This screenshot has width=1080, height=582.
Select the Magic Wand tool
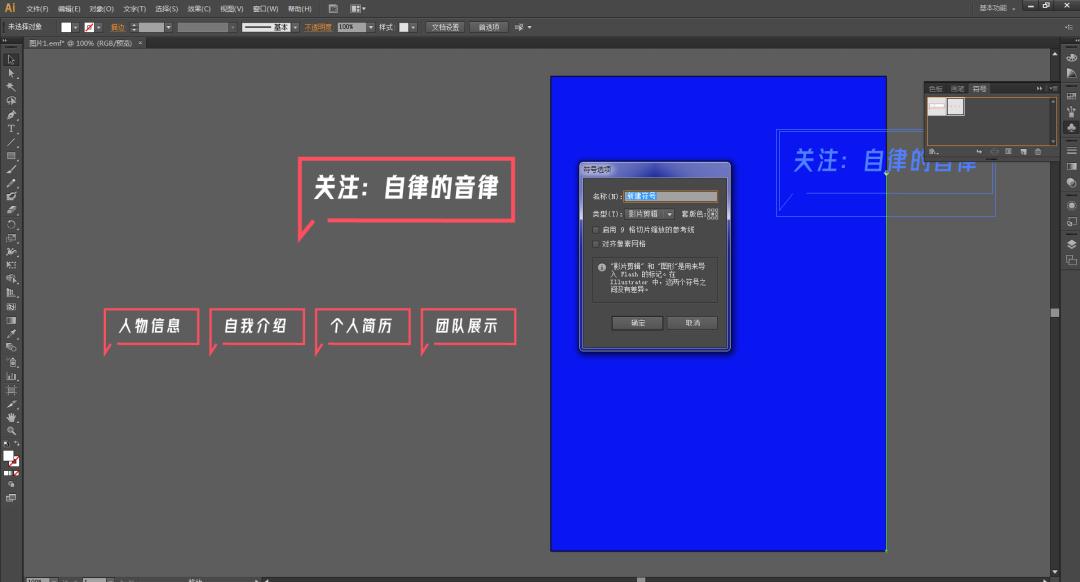(11, 88)
